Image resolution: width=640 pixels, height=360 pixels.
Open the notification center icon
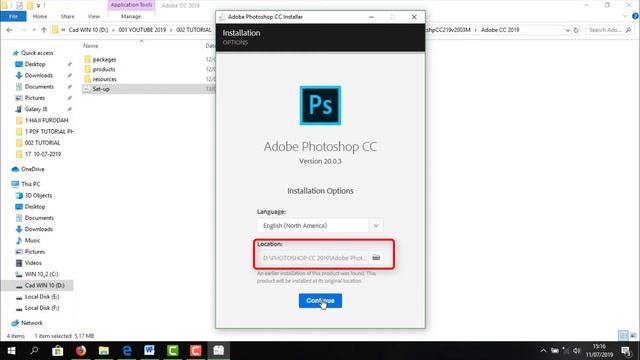[x=626, y=351]
